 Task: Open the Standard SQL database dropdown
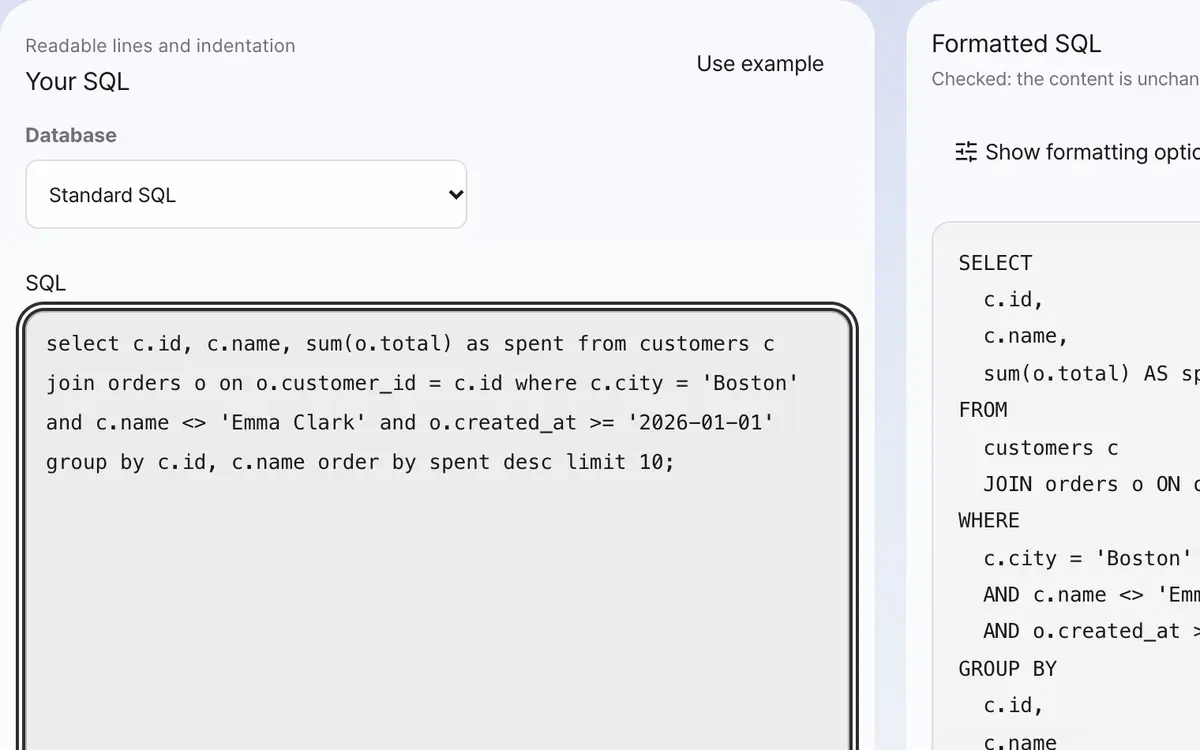pos(246,194)
